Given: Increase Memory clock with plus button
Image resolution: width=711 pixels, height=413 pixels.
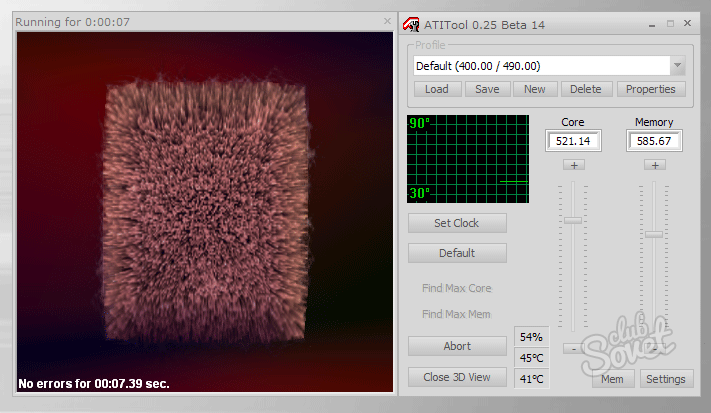Looking at the screenshot, I should click(x=655, y=165).
